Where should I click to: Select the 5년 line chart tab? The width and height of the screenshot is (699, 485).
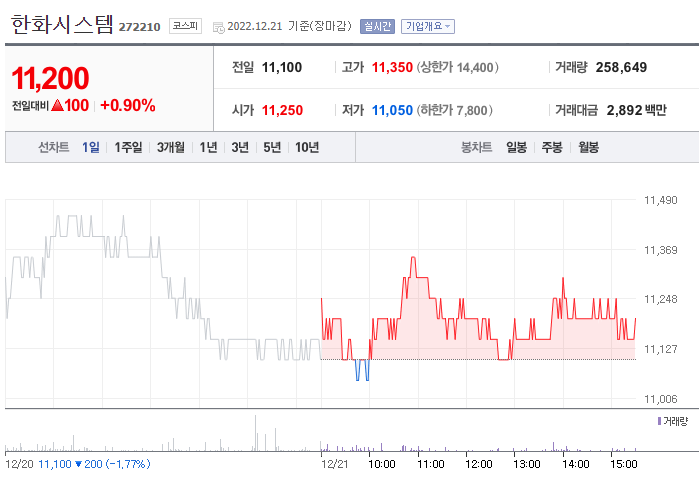(272, 147)
